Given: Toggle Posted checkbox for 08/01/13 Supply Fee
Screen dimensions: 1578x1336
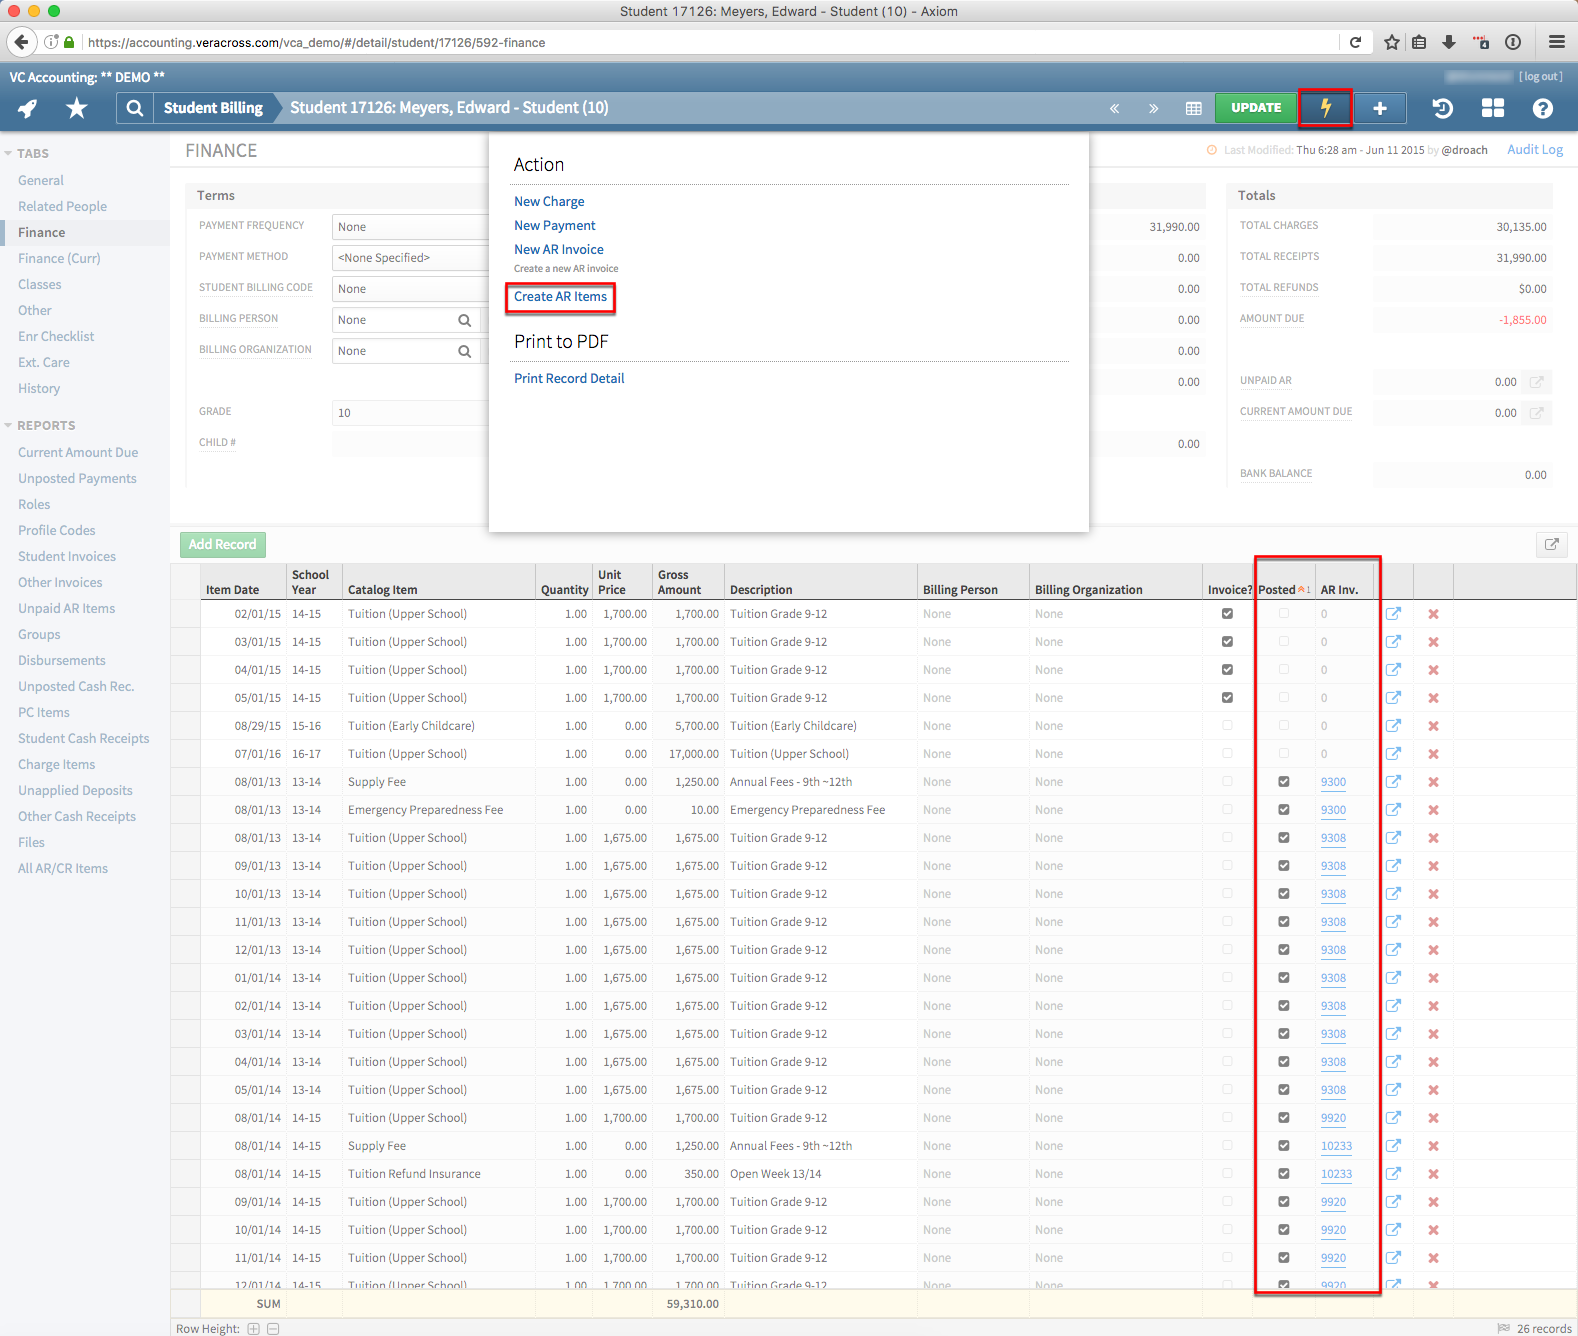Looking at the screenshot, I should [x=1284, y=782].
